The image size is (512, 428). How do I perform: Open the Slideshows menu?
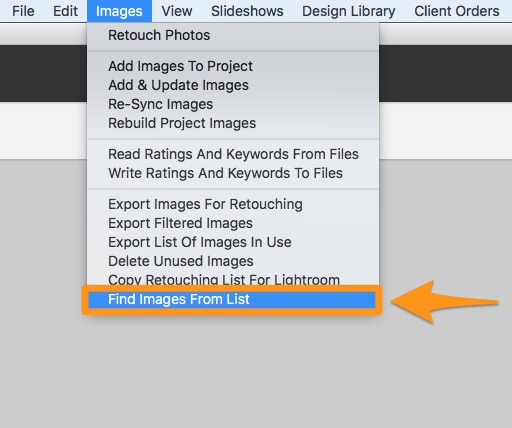click(247, 11)
